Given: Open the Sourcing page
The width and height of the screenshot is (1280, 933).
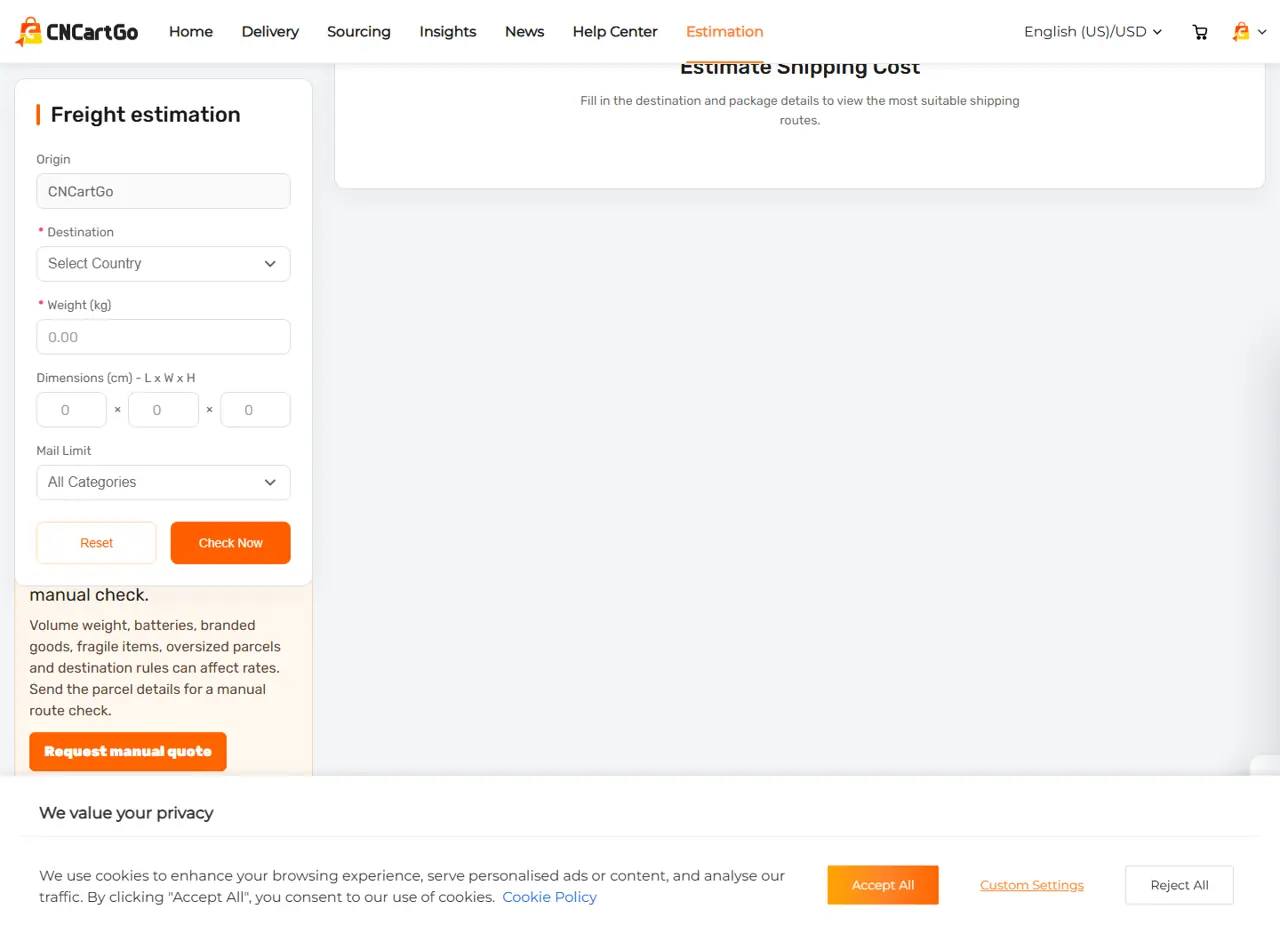Looking at the screenshot, I should tap(359, 32).
